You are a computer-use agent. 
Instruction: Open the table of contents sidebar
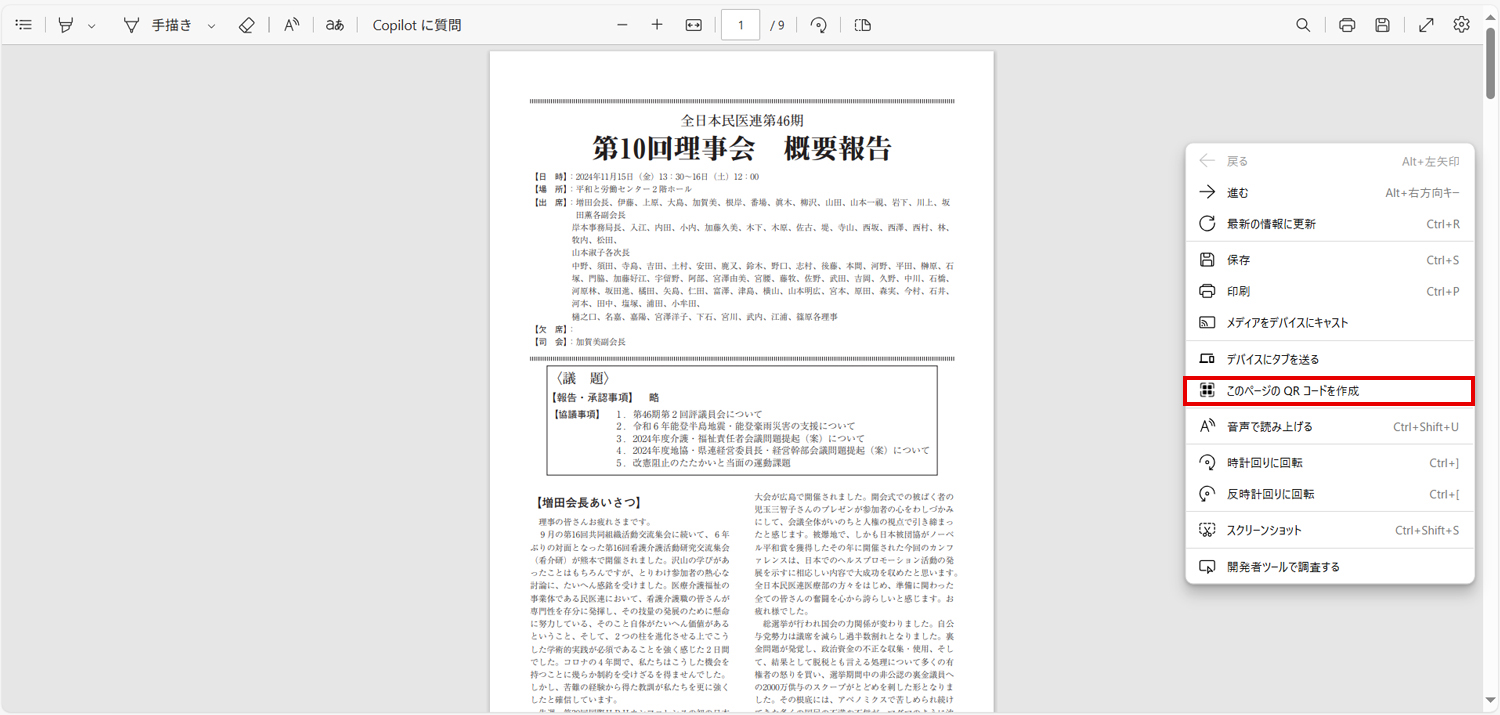point(24,25)
